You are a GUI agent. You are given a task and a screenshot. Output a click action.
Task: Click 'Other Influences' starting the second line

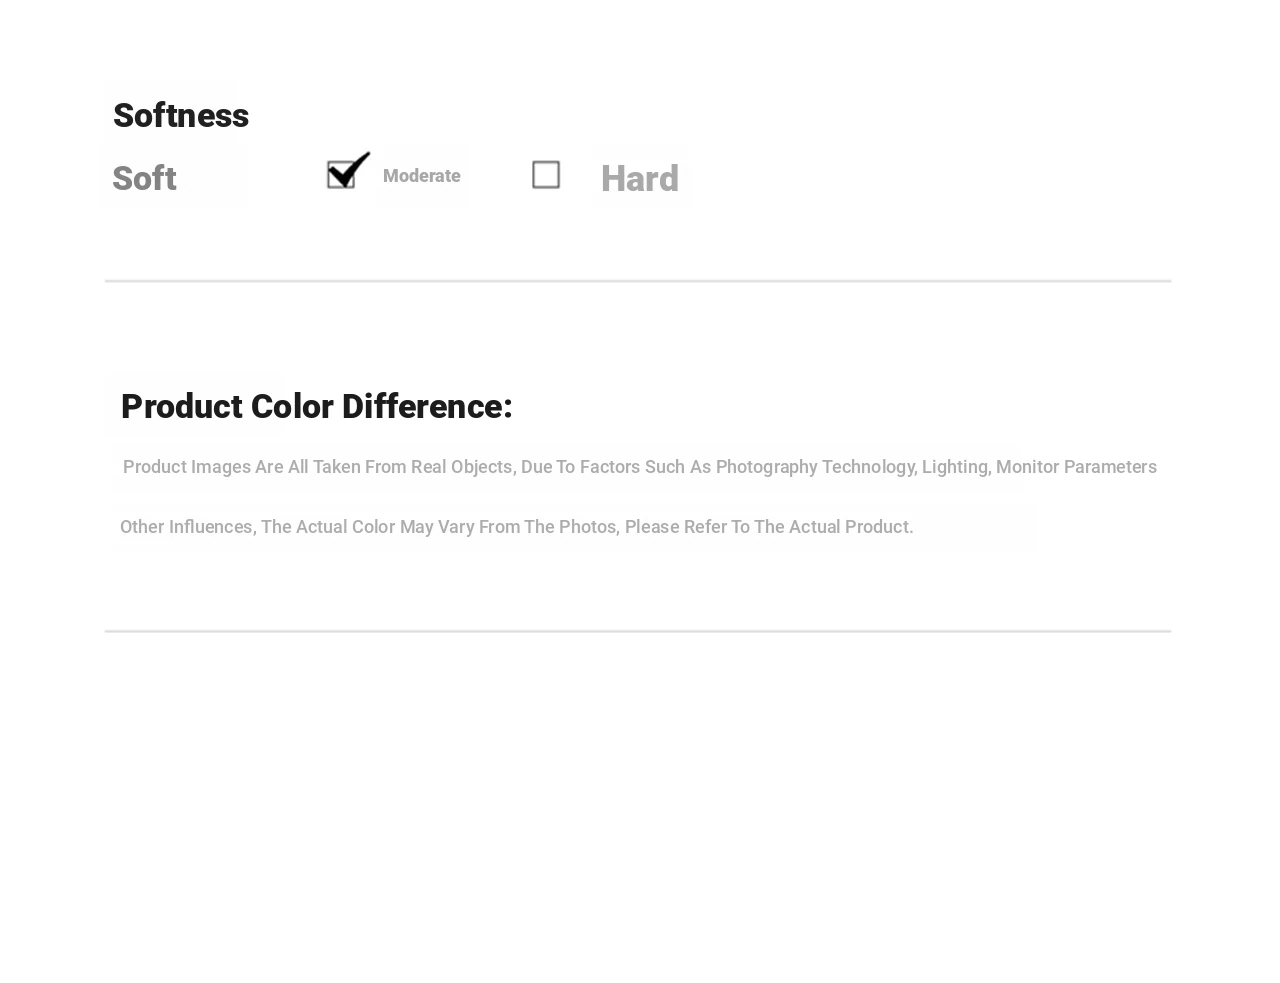(186, 527)
